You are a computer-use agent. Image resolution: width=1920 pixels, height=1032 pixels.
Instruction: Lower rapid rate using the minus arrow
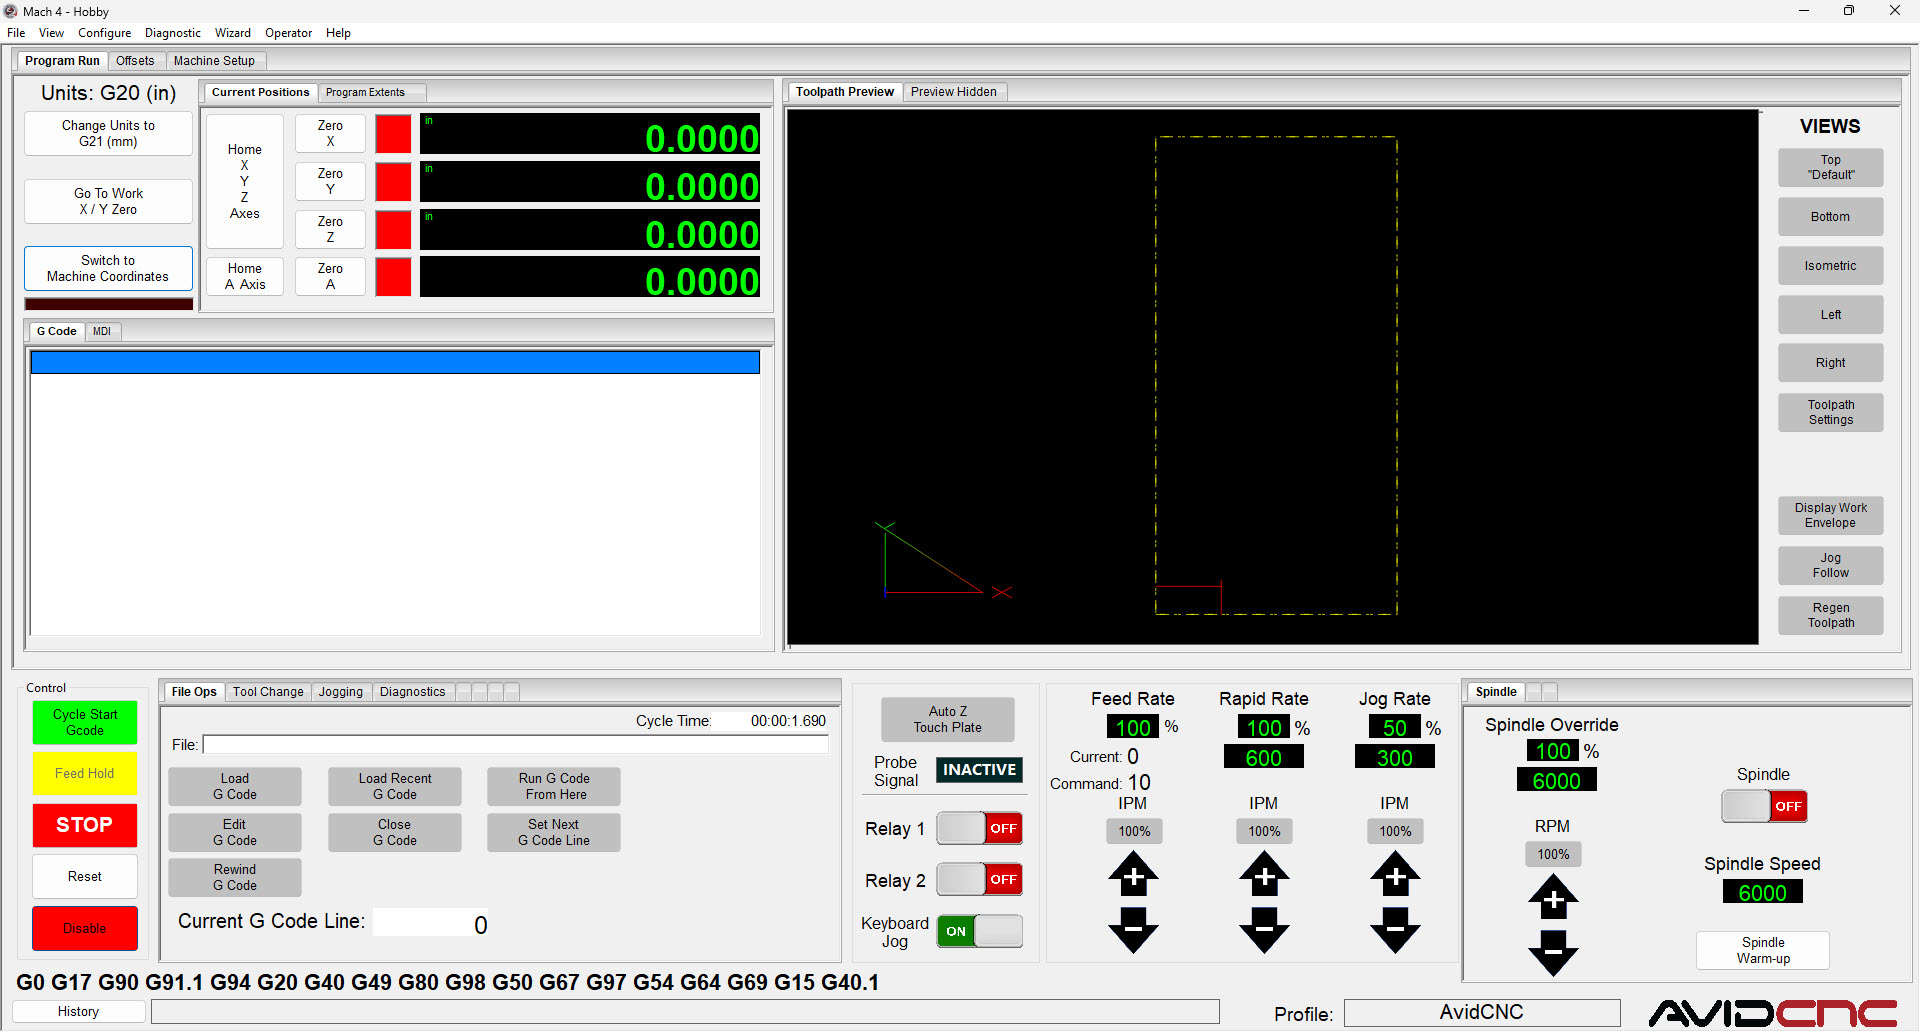tap(1264, 930)
